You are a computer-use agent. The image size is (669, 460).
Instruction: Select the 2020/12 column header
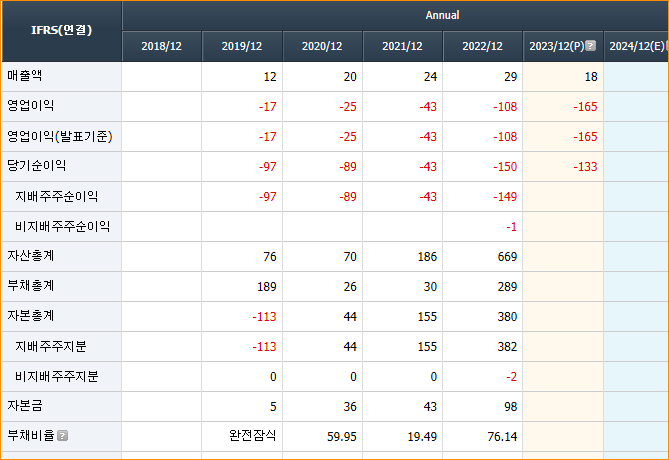click(x=322, y=46)
